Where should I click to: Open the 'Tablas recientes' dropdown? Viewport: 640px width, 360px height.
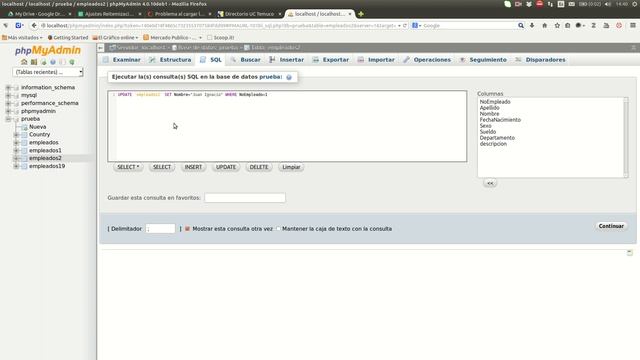click(48, 72)
